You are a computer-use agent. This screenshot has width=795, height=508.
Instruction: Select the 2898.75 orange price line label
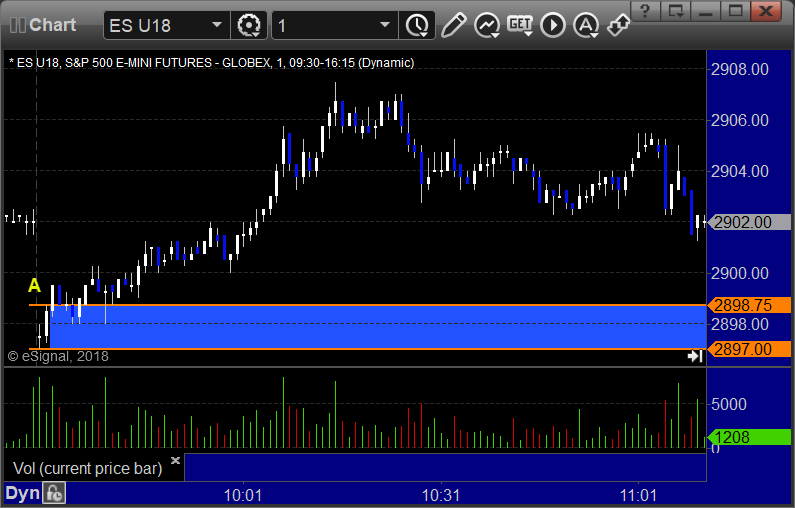749,305
